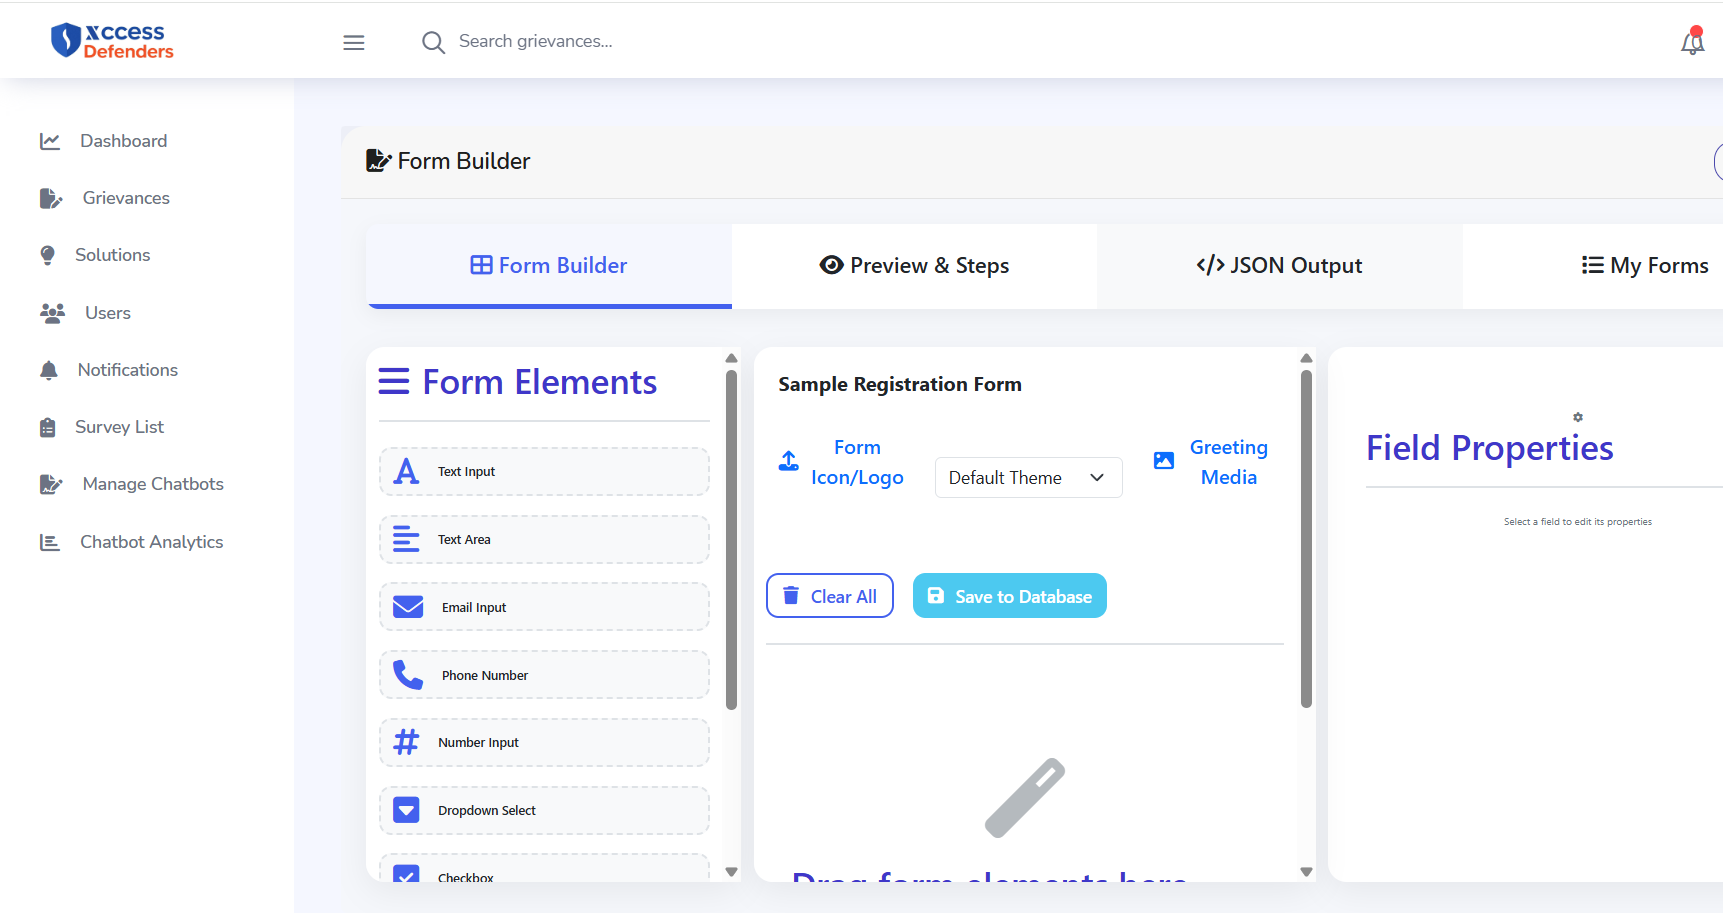Click the Xccess Defenders logo

(x=112, y=41)
